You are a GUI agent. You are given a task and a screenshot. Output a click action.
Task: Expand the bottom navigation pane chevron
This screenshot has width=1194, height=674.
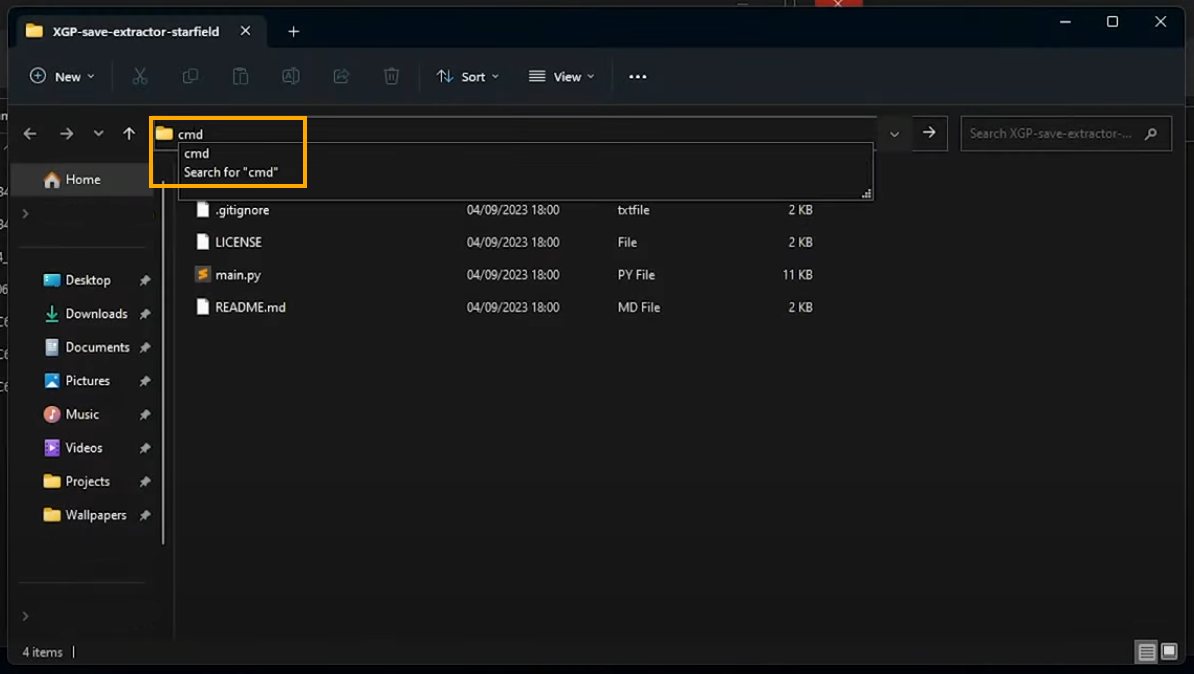click(x=26, y=616)
